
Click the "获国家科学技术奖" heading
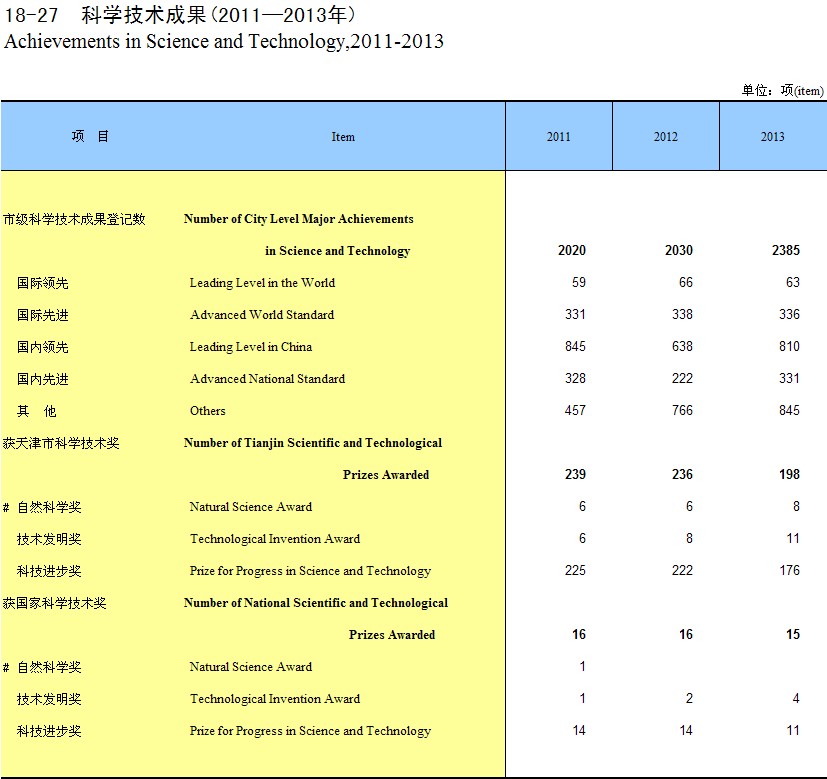pos(54,603)
